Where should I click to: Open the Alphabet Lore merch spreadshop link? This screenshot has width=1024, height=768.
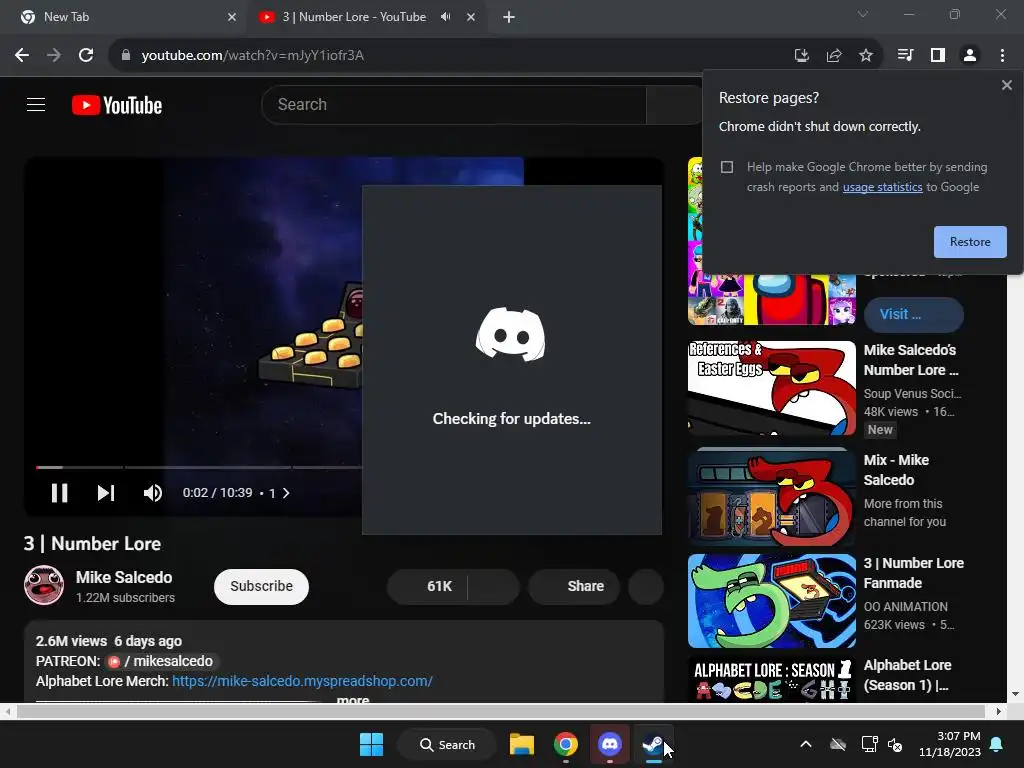pyautogui.click(x=302, y=681)
